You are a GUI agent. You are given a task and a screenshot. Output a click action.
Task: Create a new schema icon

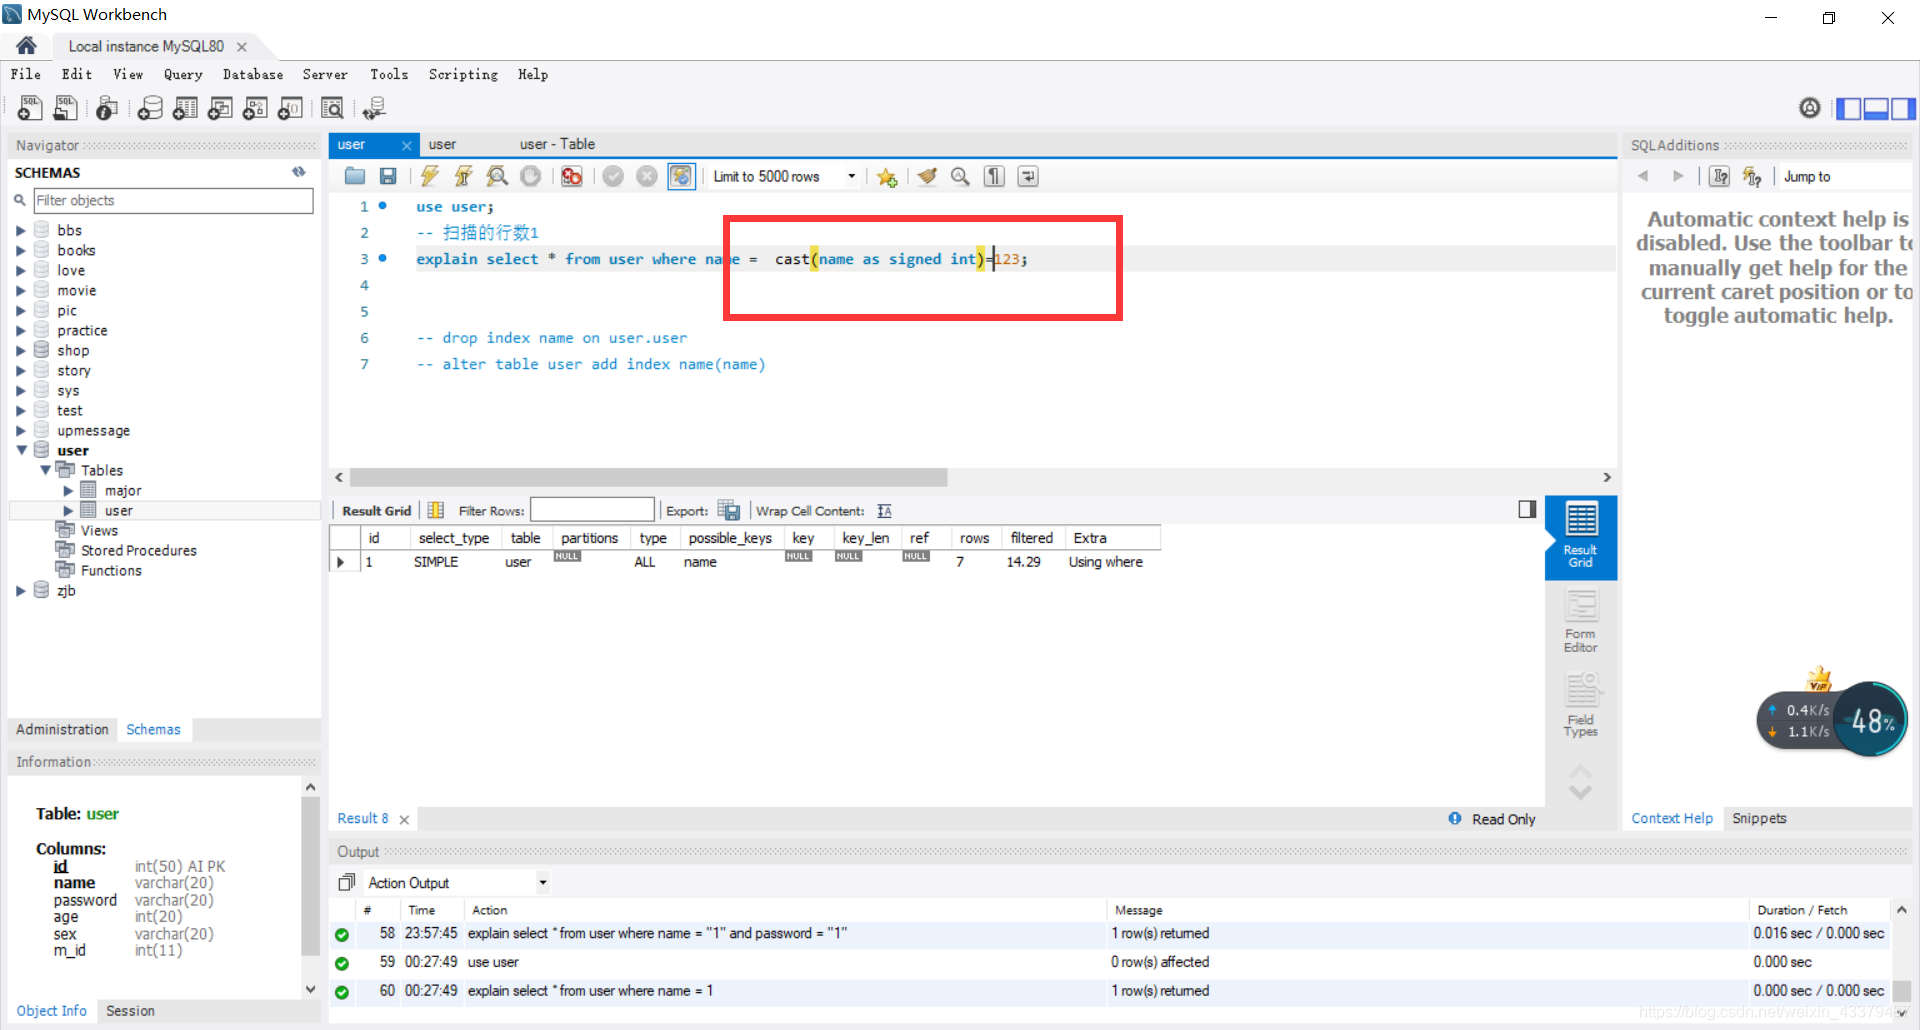[150, 108]
